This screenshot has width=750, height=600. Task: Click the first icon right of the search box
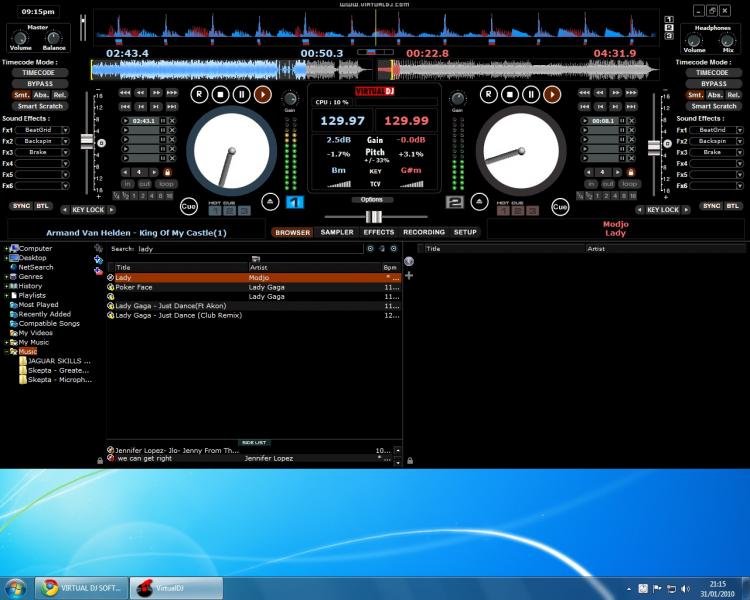[370, 249]
